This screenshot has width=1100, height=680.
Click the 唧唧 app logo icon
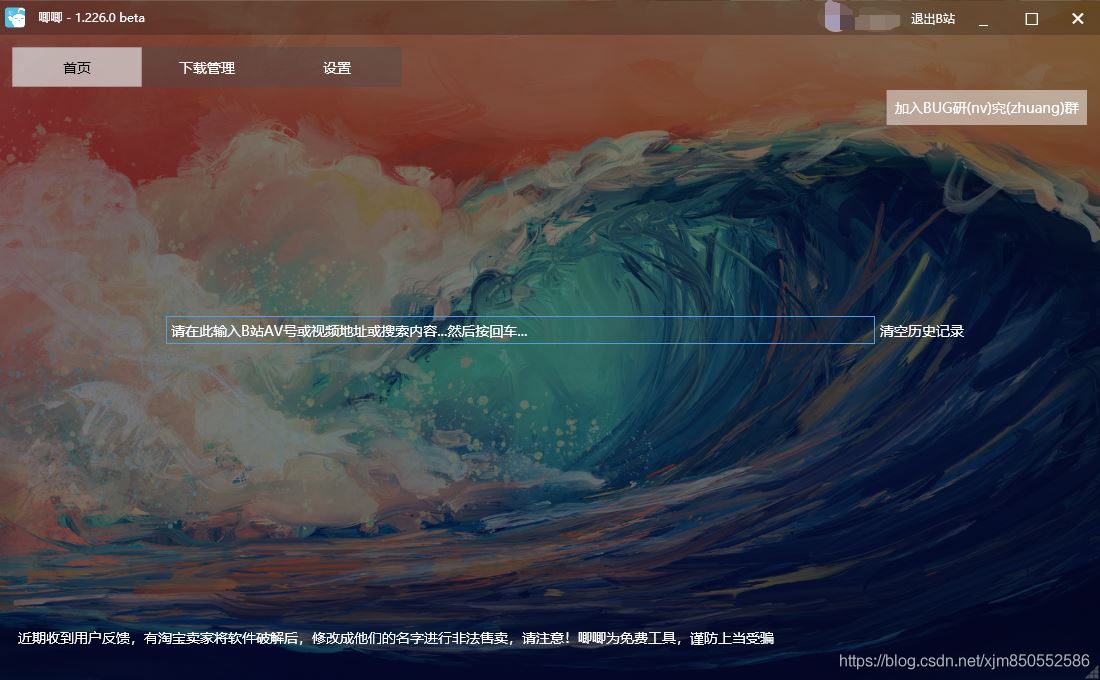(16, 17)
